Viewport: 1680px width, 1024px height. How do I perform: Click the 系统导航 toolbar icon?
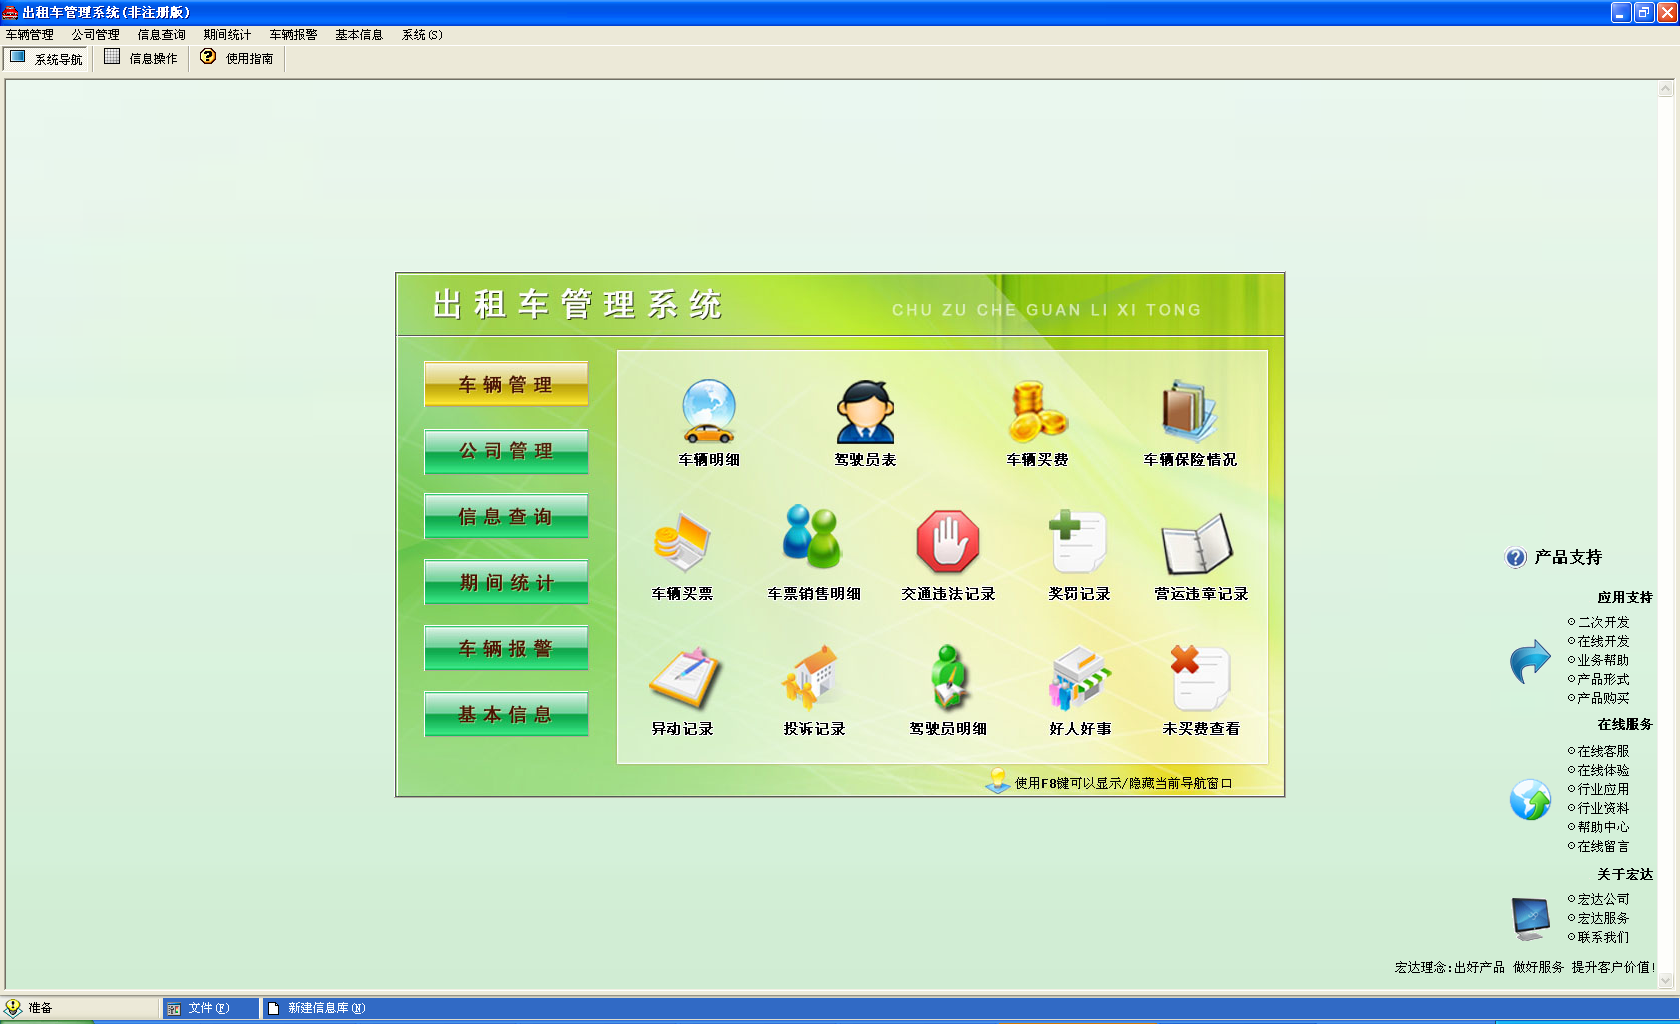(18, 57)
